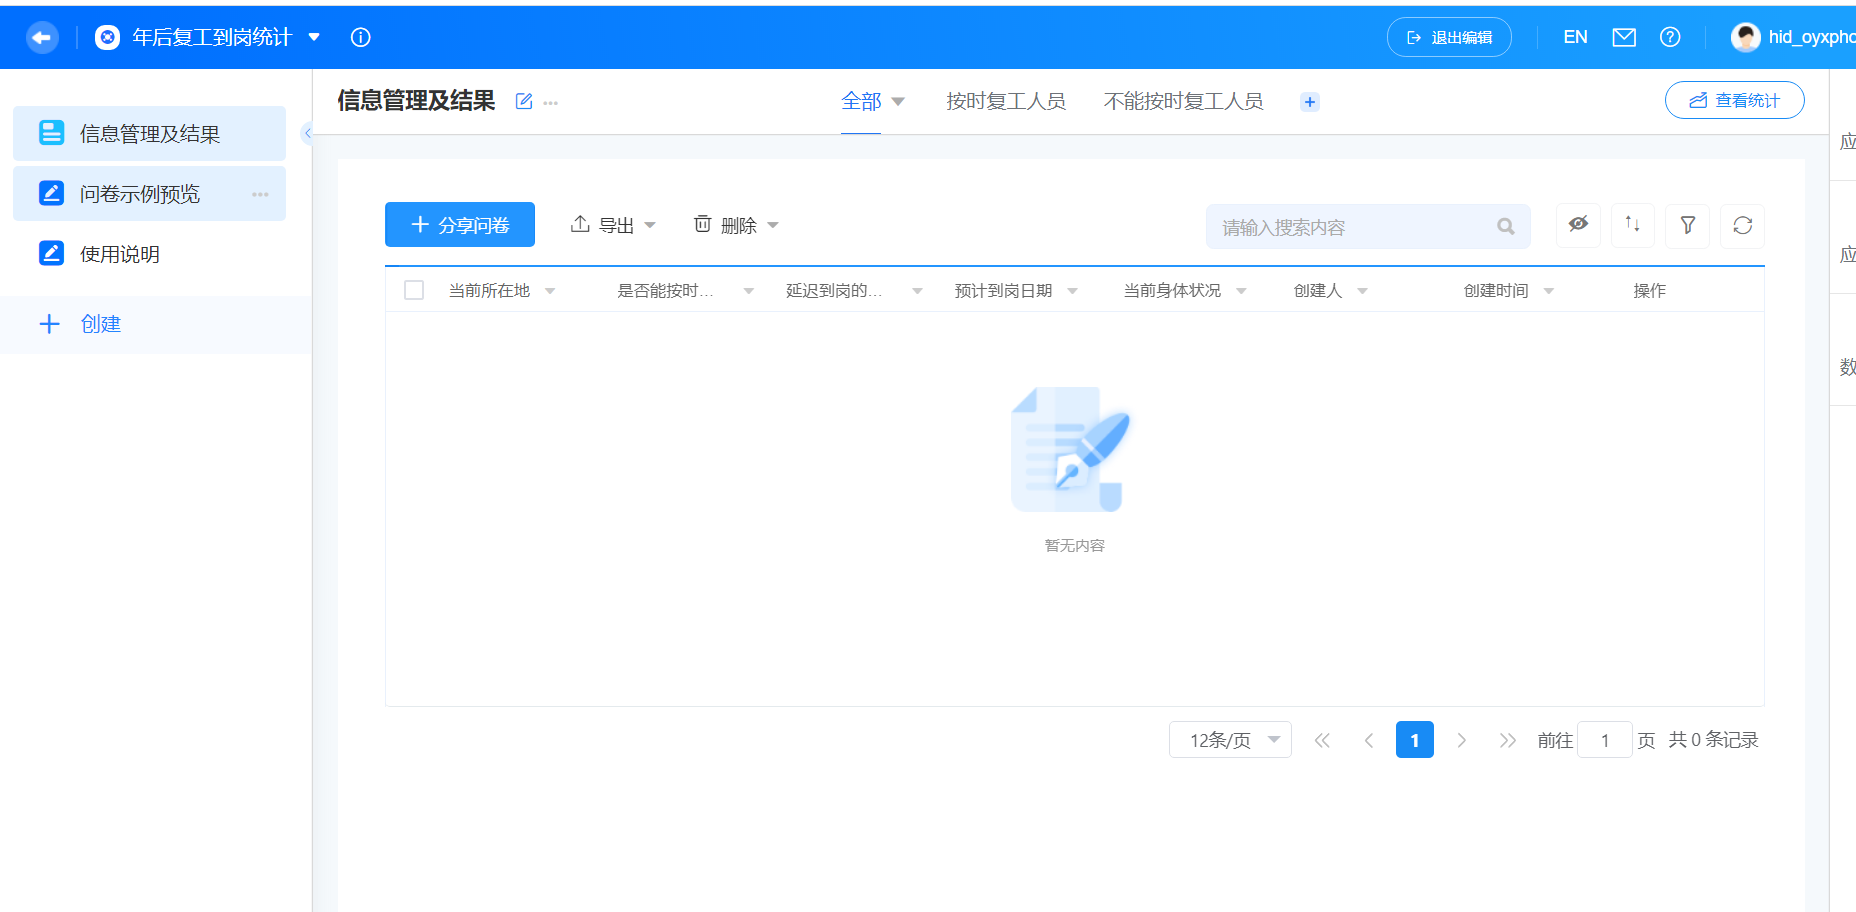
Task: Edit the 信息管理及结果 page title
Action: click(523, 101)
